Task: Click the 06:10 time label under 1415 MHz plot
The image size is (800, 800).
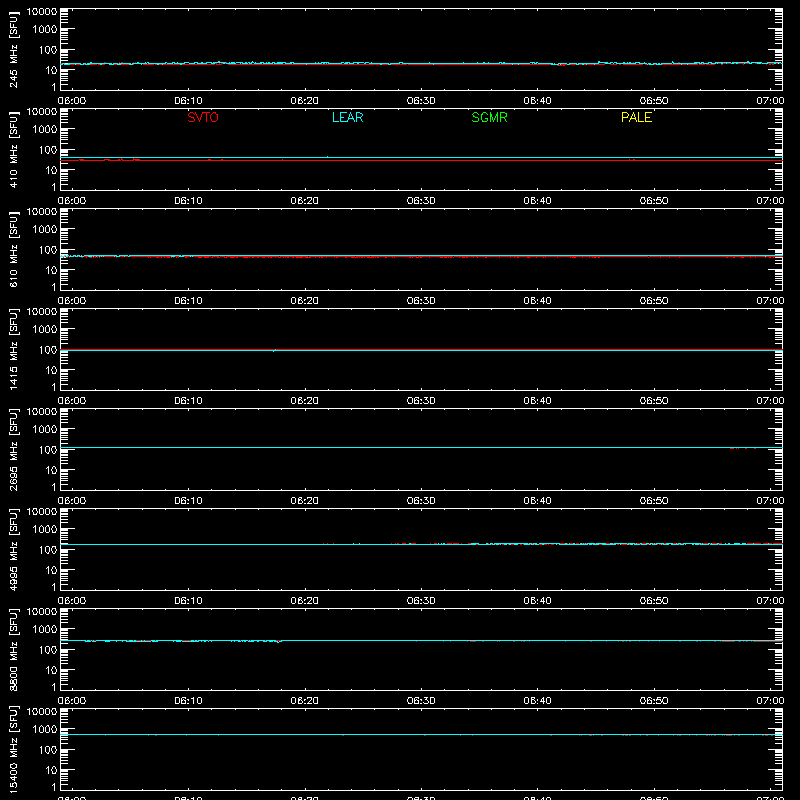Action: (x=188, y=401)
